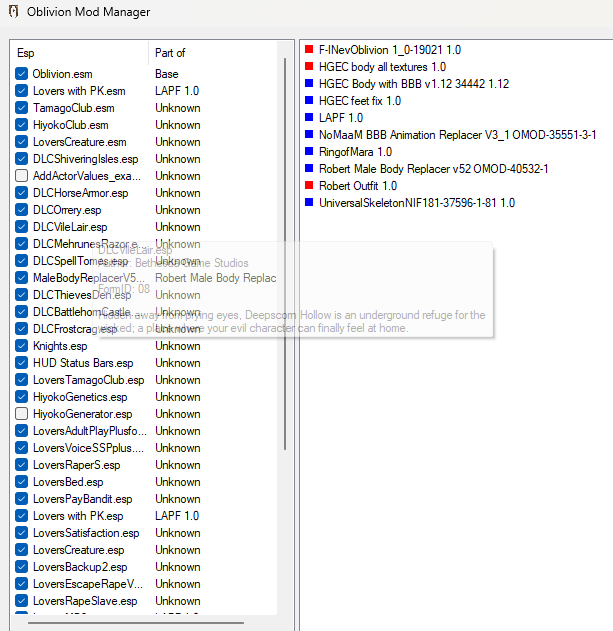Viewport: 613px width, 631px height.
Task: Select the DLCVileLair.esp row
Action: [x=146, y=227]
